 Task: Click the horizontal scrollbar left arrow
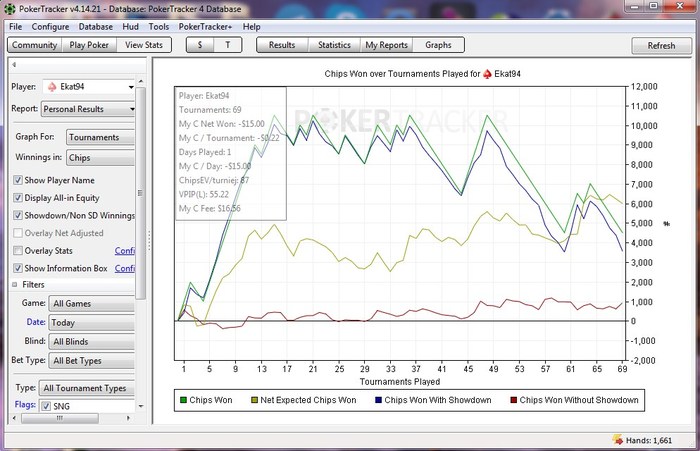[14, 418]
